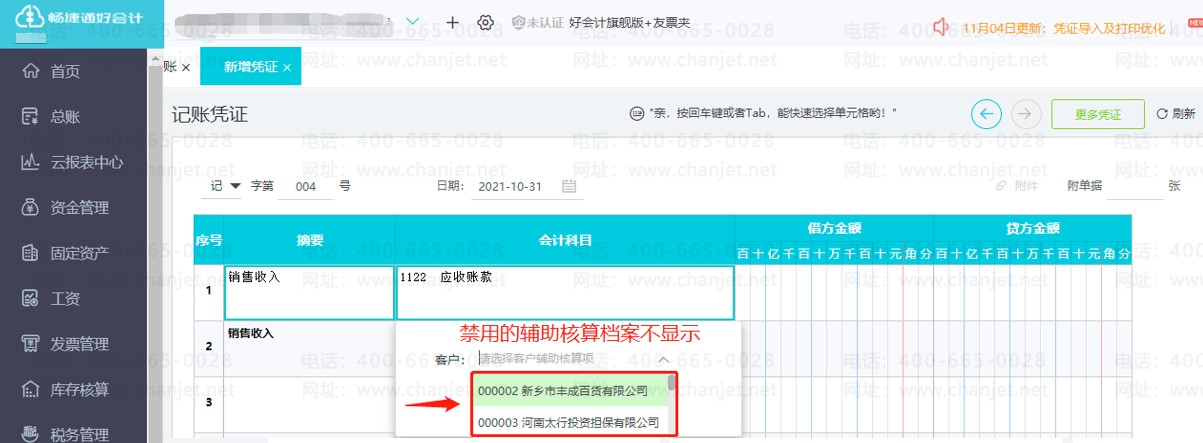Open 总账 in the sidebar
The width and height of the screenshot is (1203, 443).
(x=65, y=117)
